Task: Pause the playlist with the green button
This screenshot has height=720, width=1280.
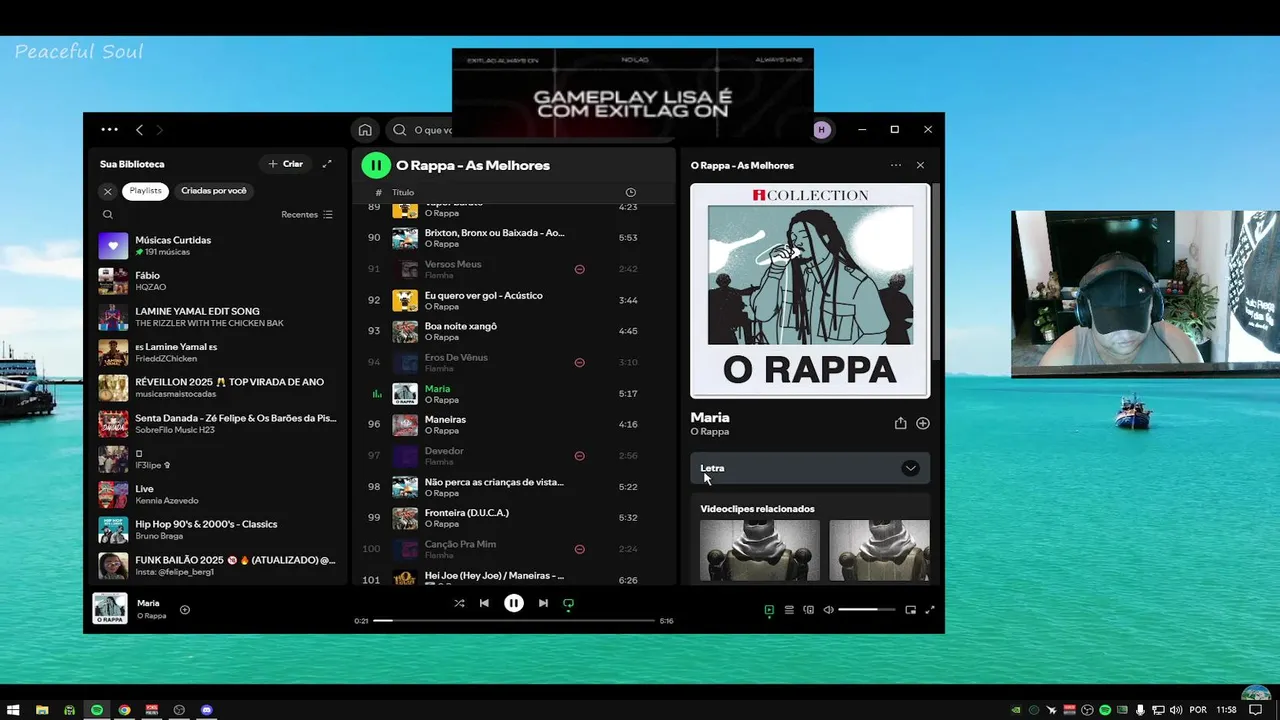Action: pos(376,165)
